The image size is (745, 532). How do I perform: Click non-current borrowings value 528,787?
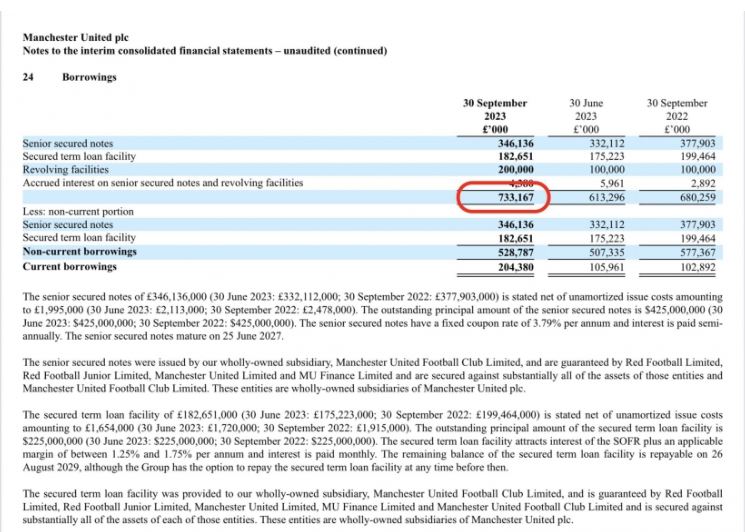516,252
